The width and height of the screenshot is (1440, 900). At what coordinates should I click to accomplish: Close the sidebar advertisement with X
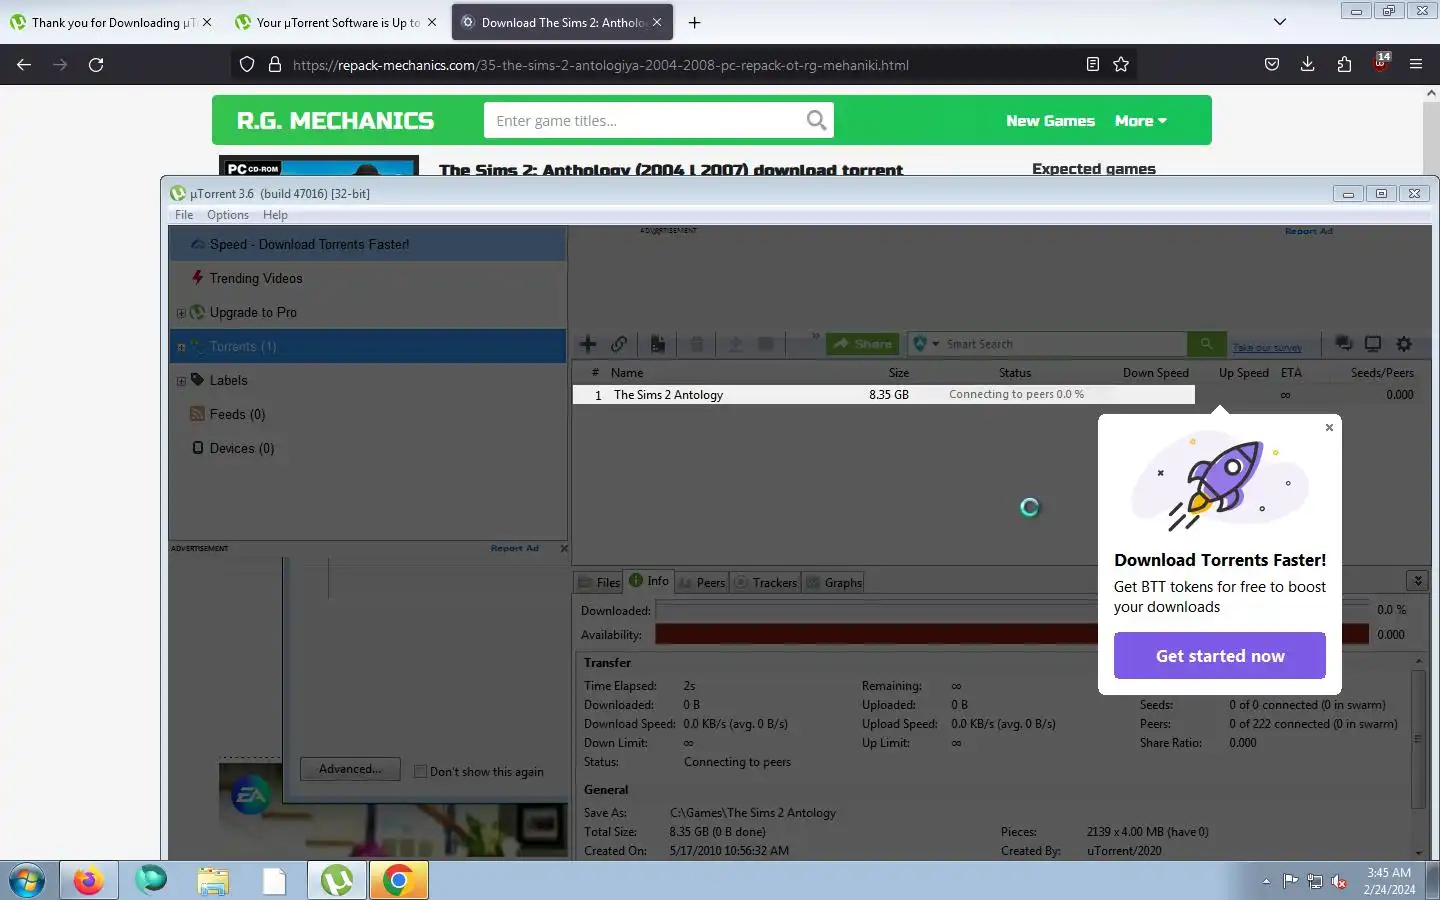[x=564, y=548]
